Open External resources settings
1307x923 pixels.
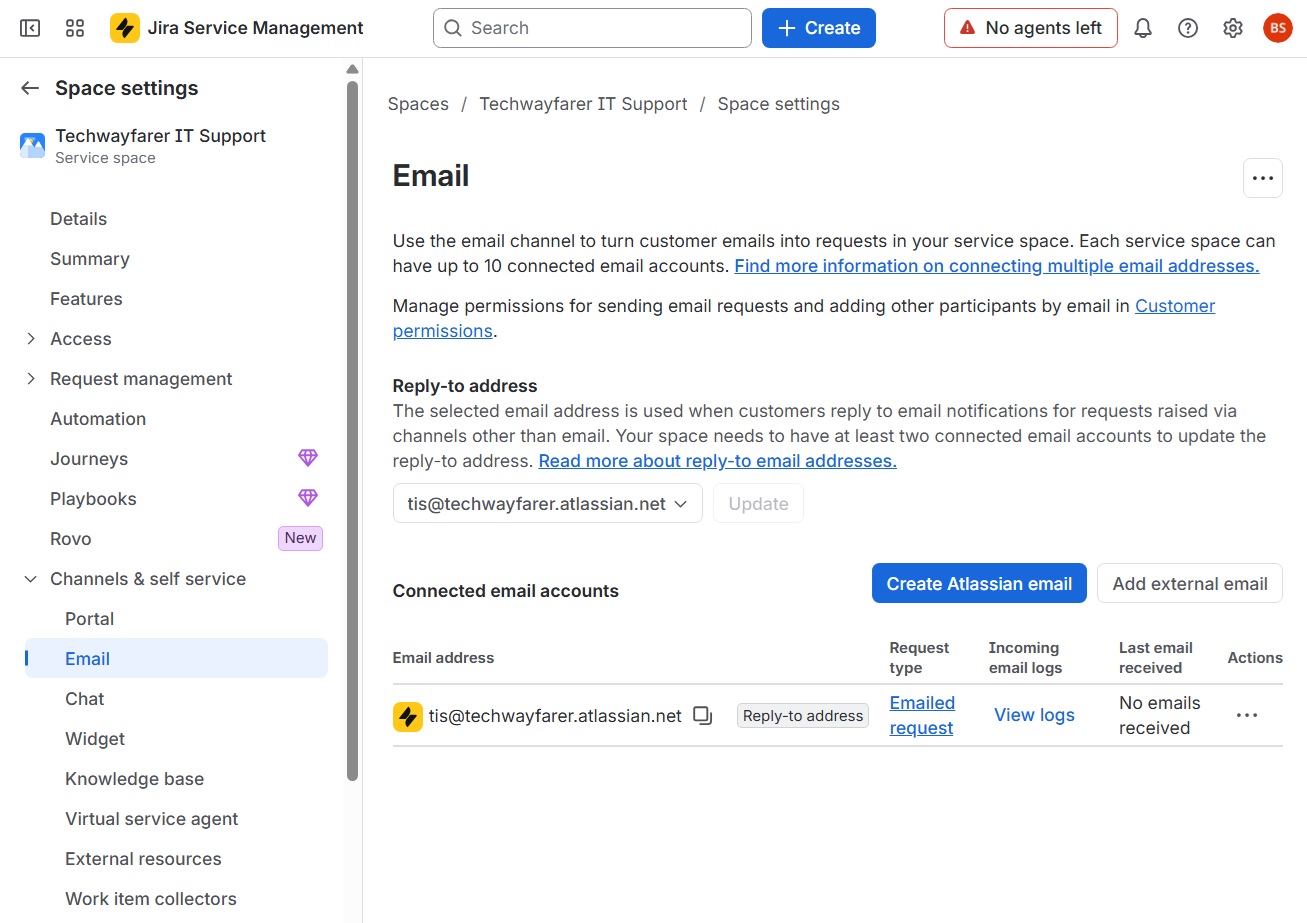143,859
